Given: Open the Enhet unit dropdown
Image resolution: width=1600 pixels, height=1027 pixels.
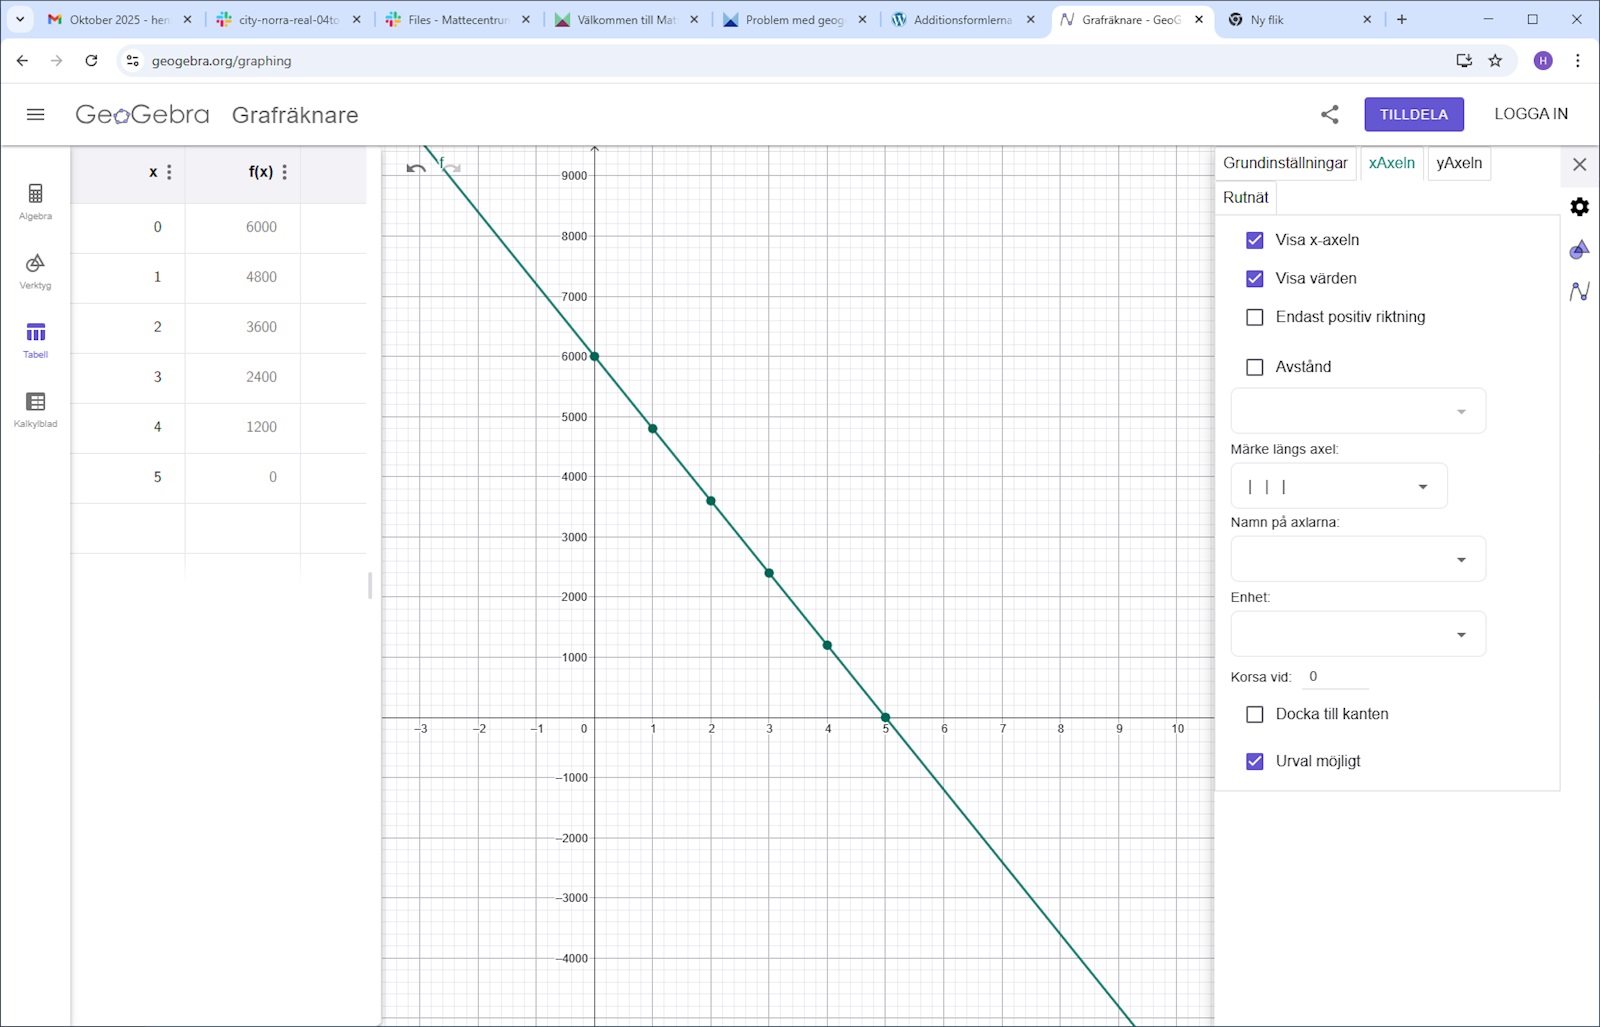Looking at the screenshot, I should pyautogui.click(x=1357, y=634).
